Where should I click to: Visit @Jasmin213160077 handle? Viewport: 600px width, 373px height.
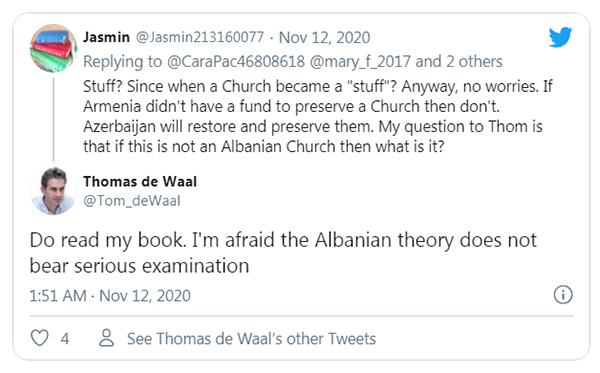click(x=200, y=37)
